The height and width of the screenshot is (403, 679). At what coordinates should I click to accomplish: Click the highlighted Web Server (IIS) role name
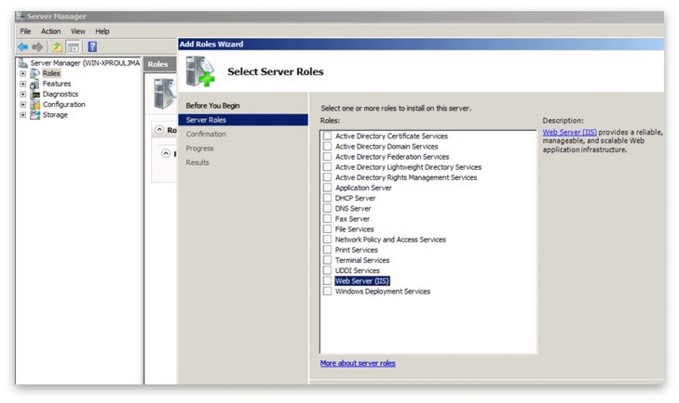point(362,281)
